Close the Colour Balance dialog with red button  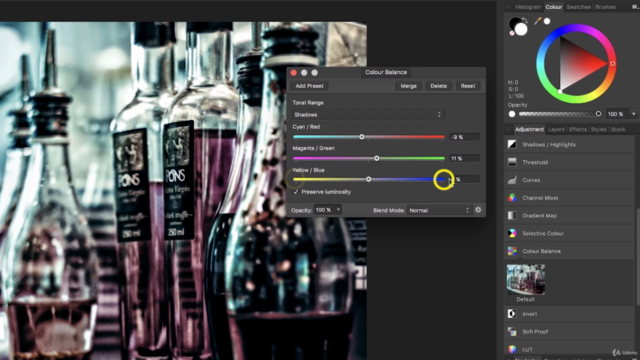click(x=293, y=73)
